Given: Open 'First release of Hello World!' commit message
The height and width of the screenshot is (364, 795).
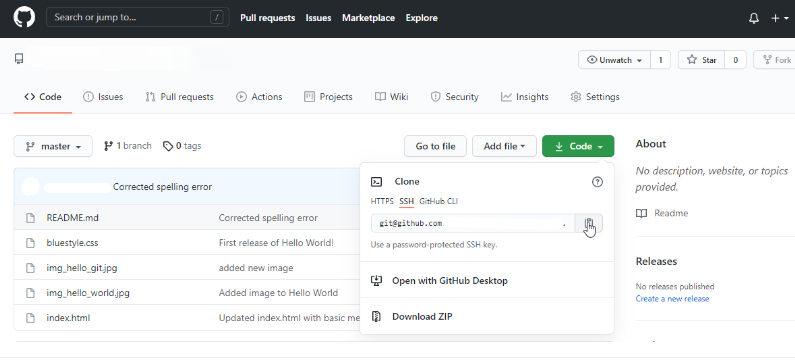Looking at the screenshot, I should point(276,243).
